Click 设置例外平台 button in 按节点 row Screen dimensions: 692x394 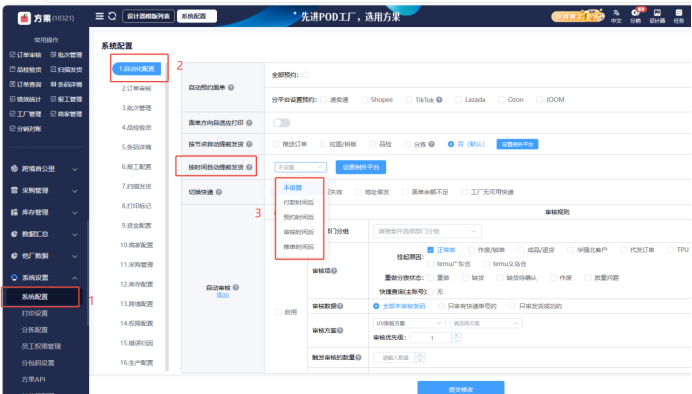tap(517, 144)
